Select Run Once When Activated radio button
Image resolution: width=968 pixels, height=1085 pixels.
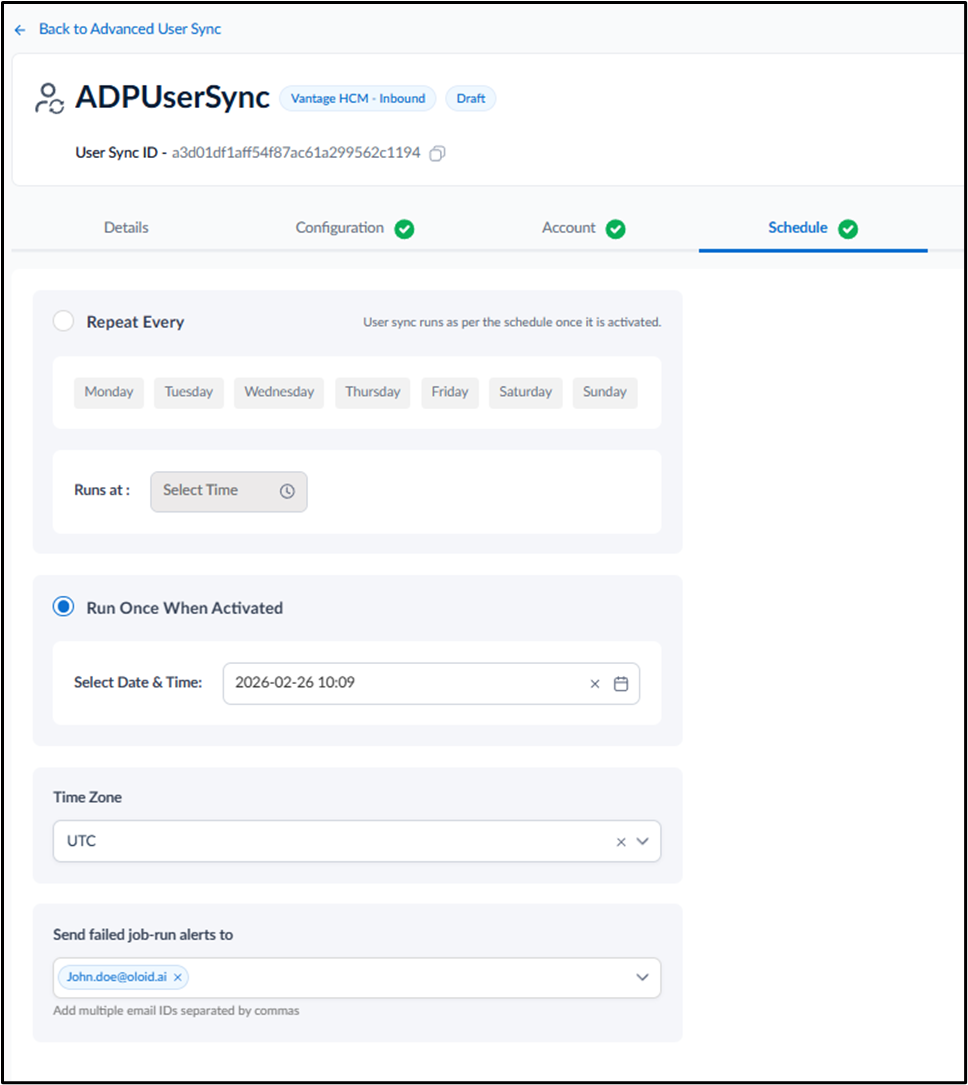point(64,607)
